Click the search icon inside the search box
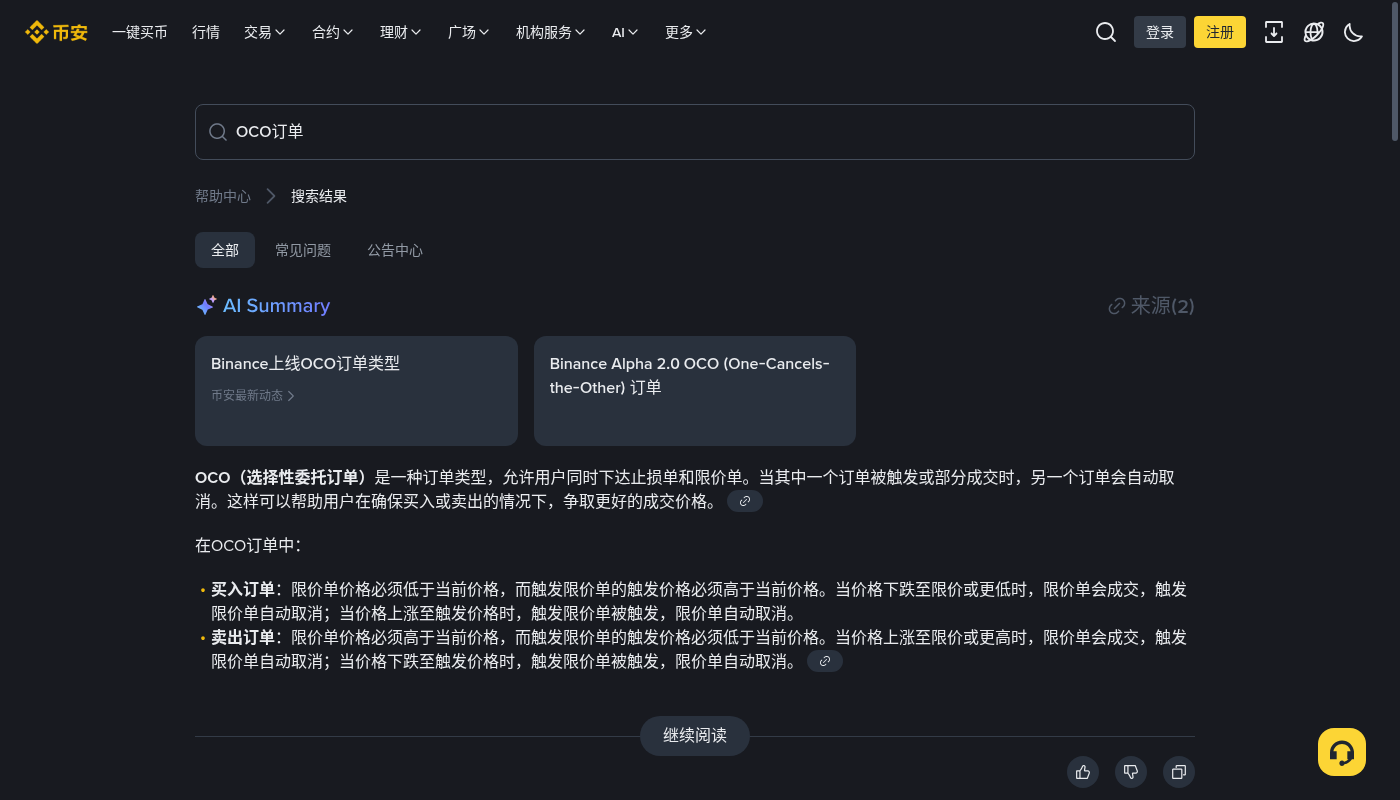Screen dimensions: 1400x800 [x=218, y=132]
